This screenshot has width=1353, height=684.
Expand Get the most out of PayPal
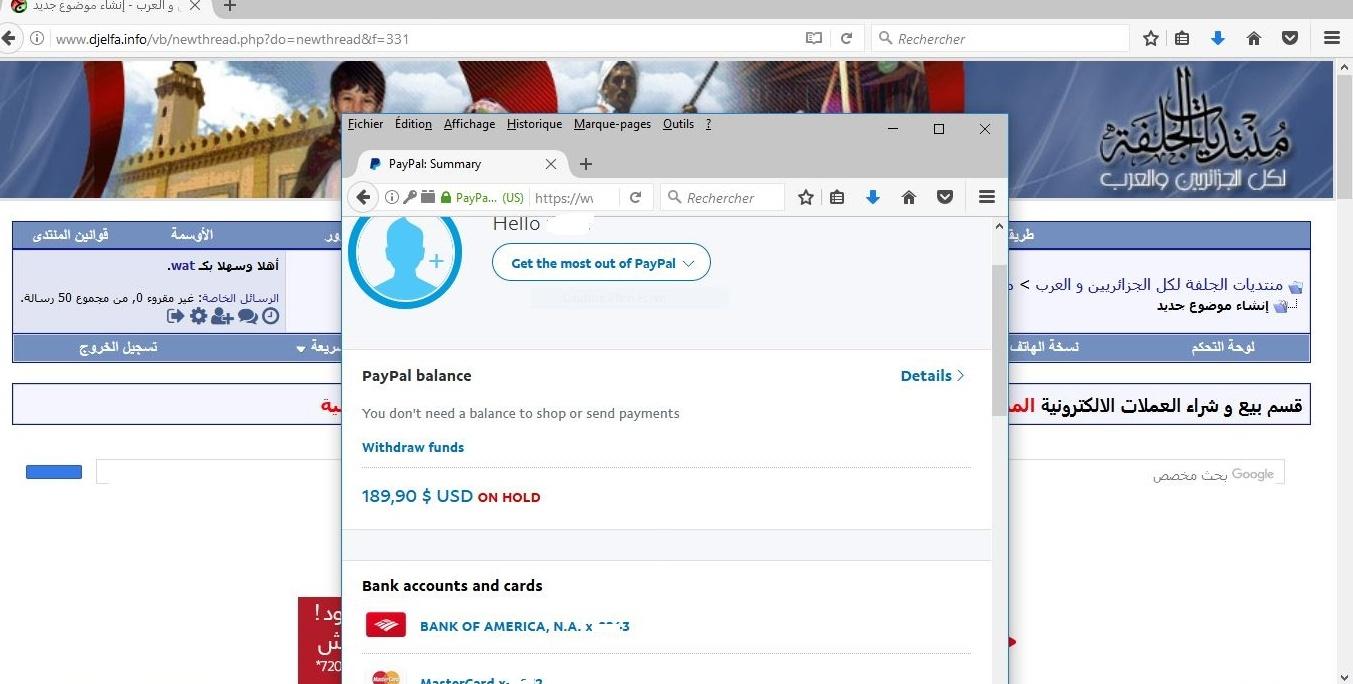pyautogui.click(x=601, y=263)
